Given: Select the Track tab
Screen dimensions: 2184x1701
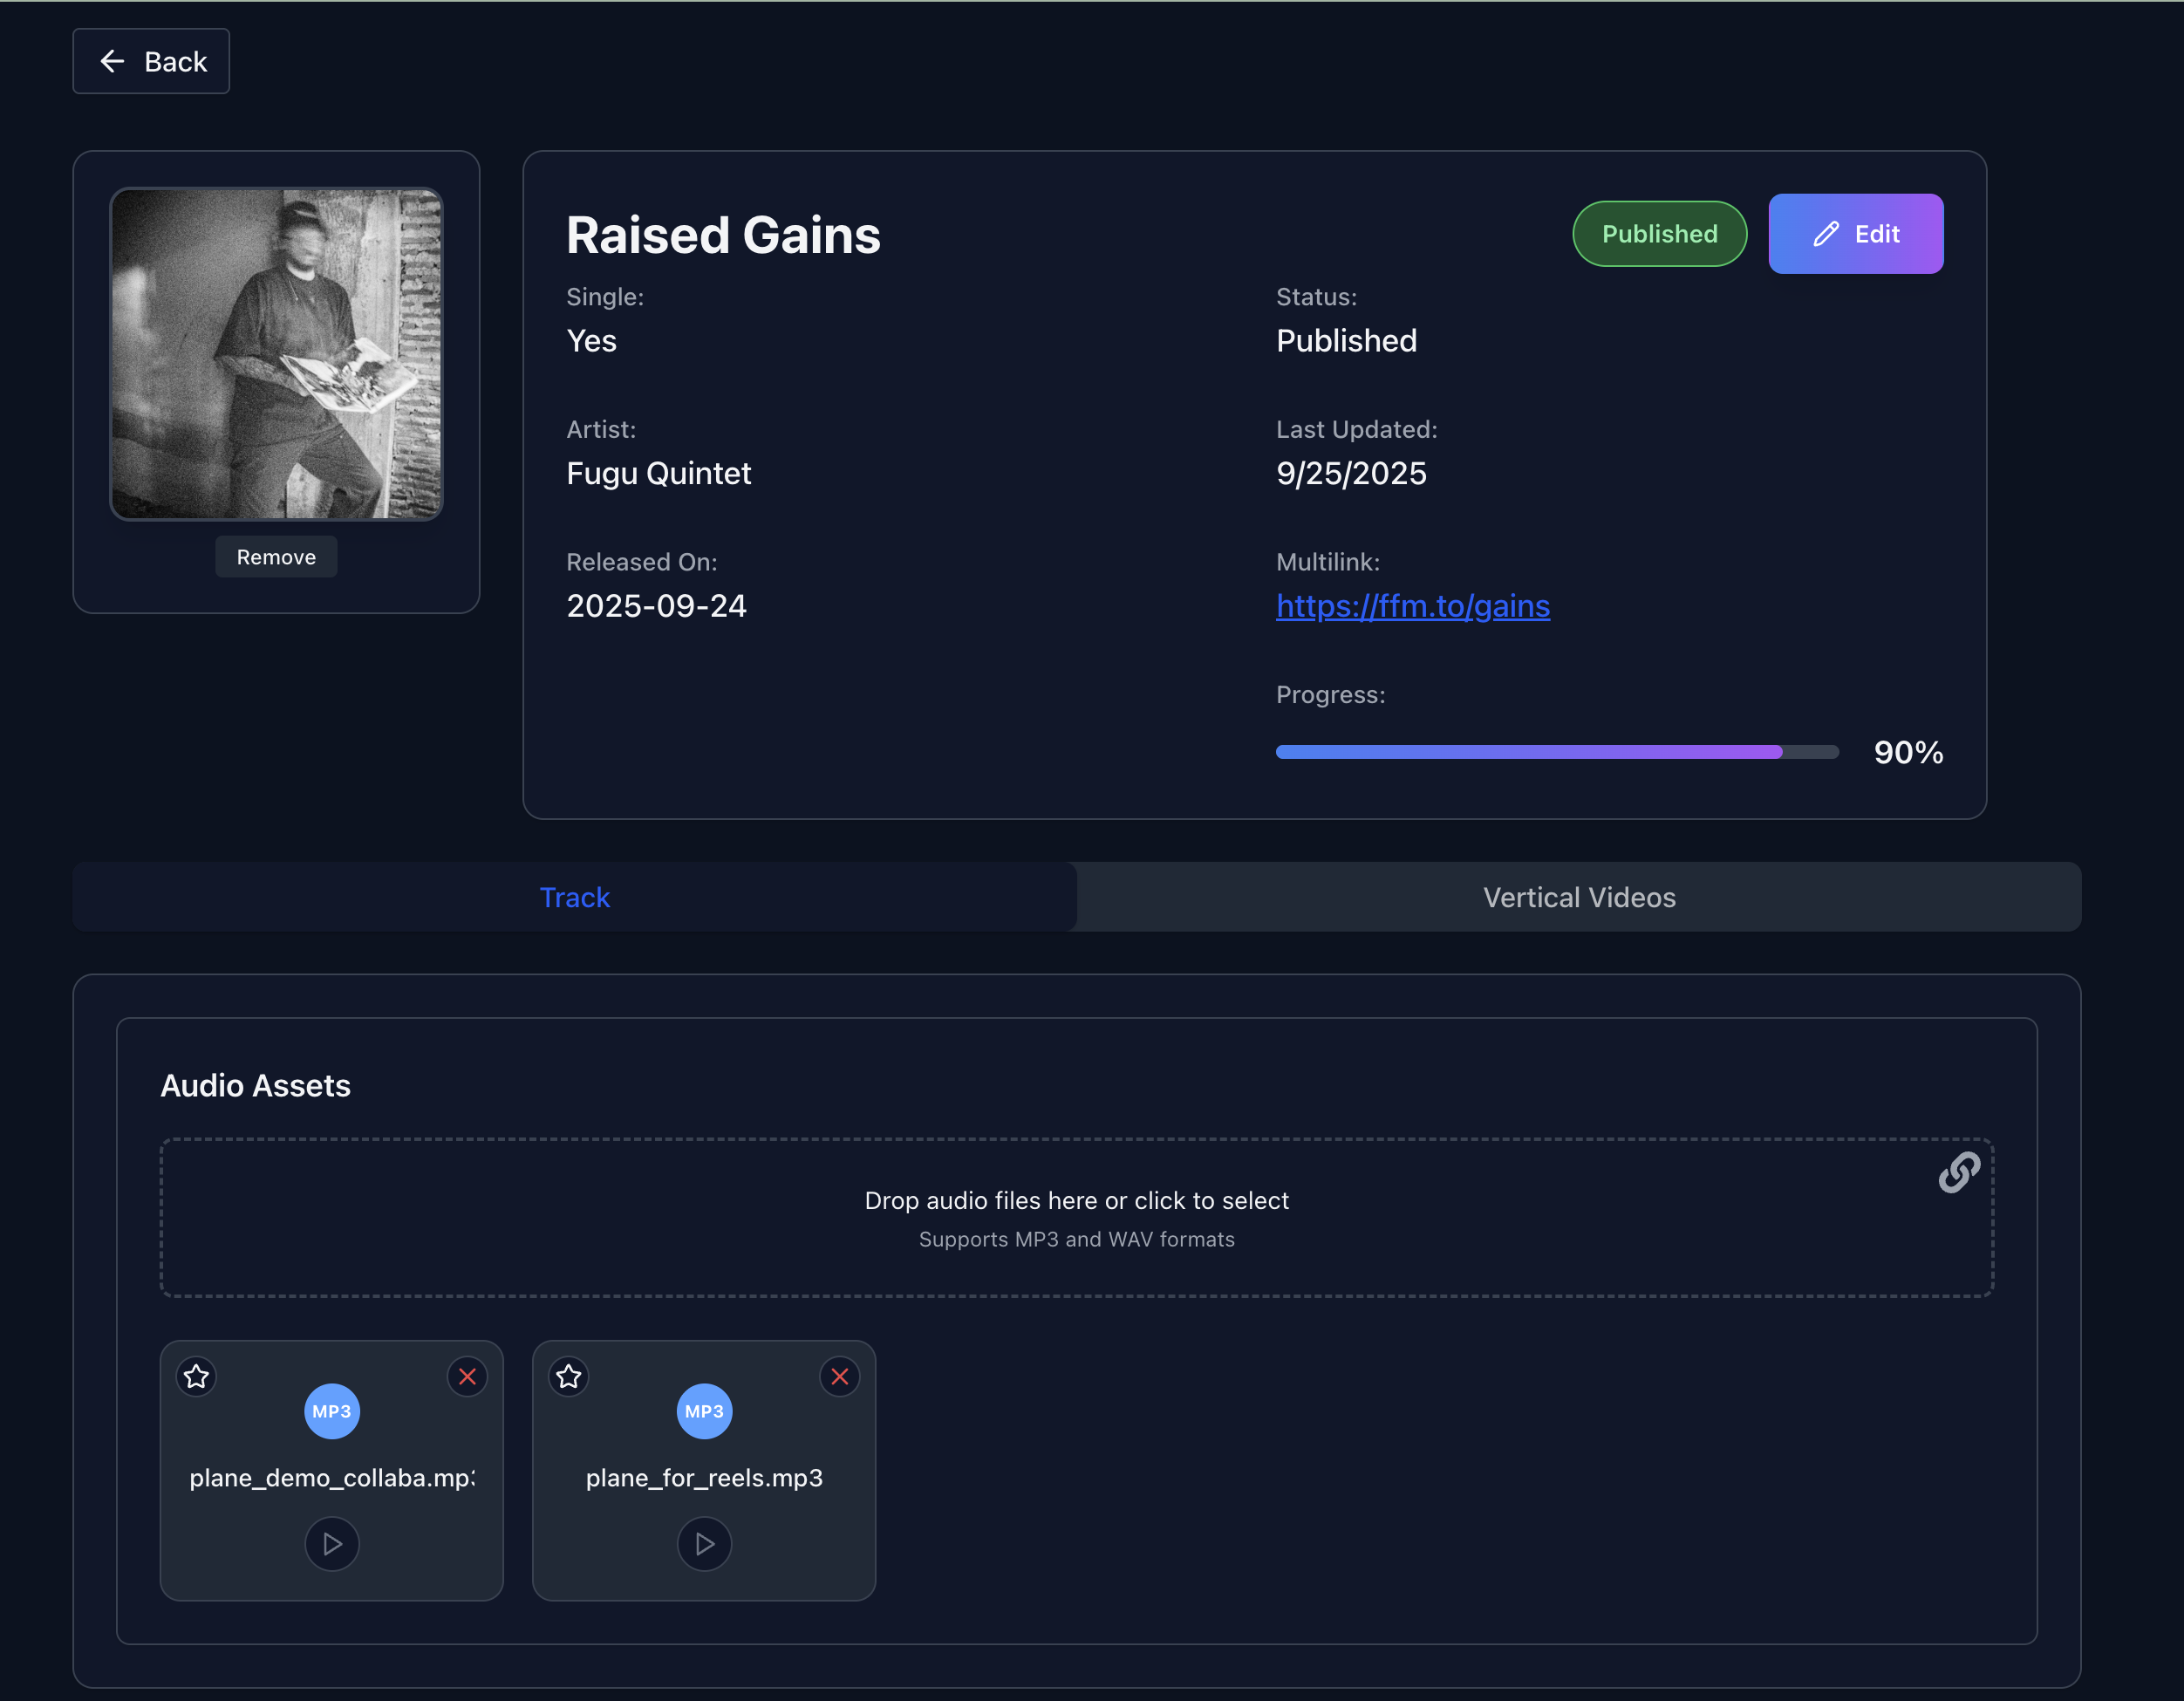Looking at the screenshot, I should click(x=574, y=897).
